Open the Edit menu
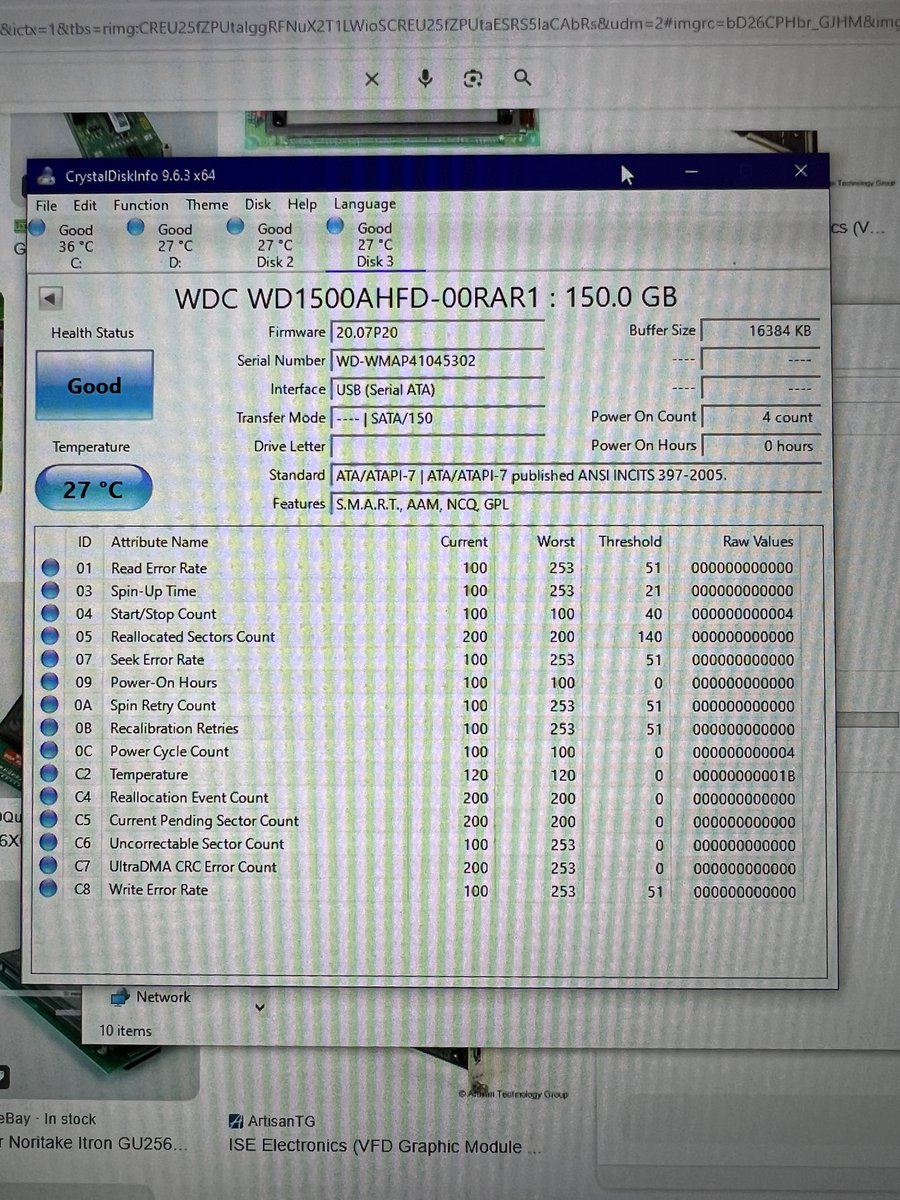 (x=86, y=205)
